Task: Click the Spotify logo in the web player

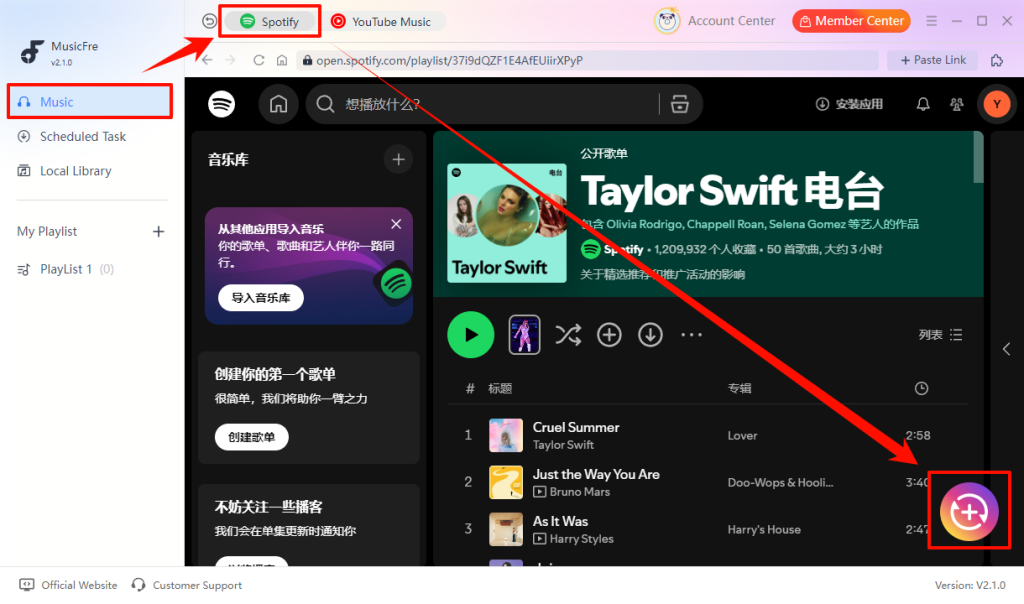Action: click(221, 104)
